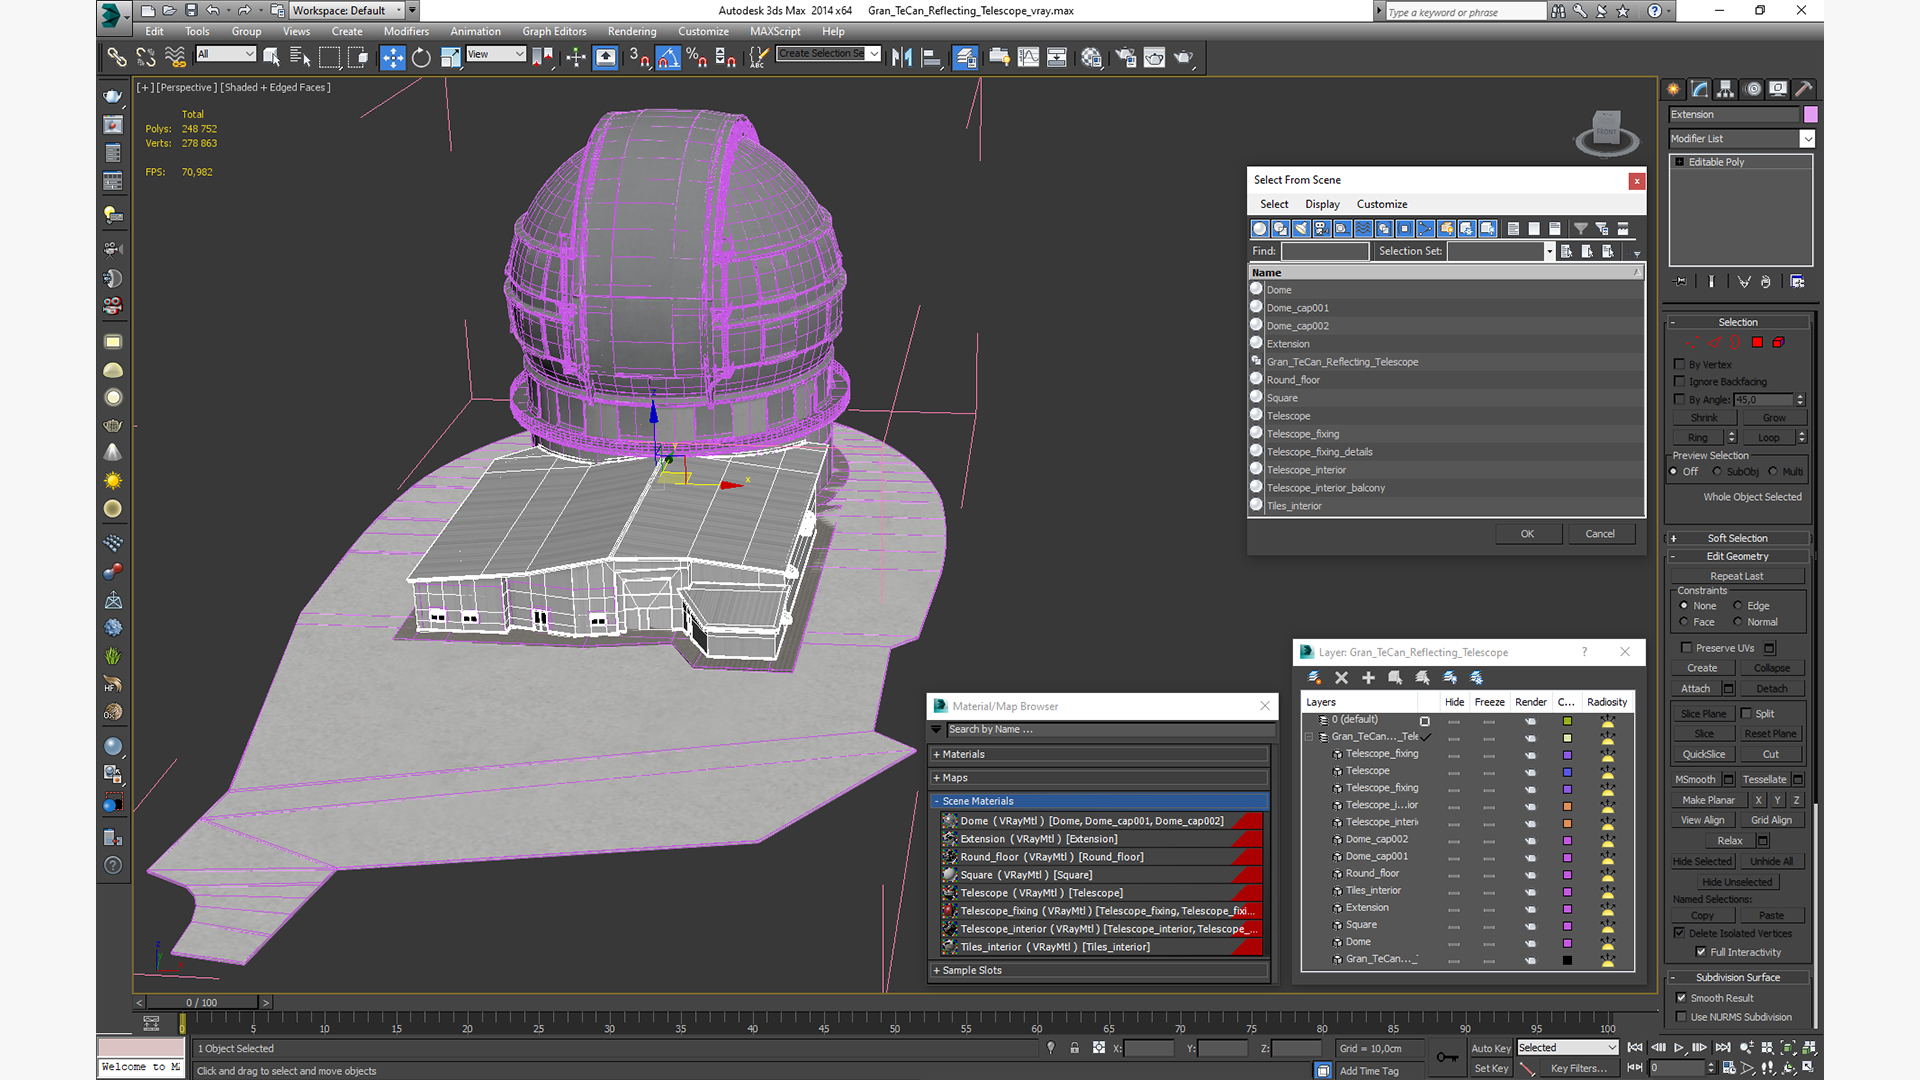Click the Display tab in Select From Scene
Screen dimensions: 1920x1080
(x=1320, y=203)
